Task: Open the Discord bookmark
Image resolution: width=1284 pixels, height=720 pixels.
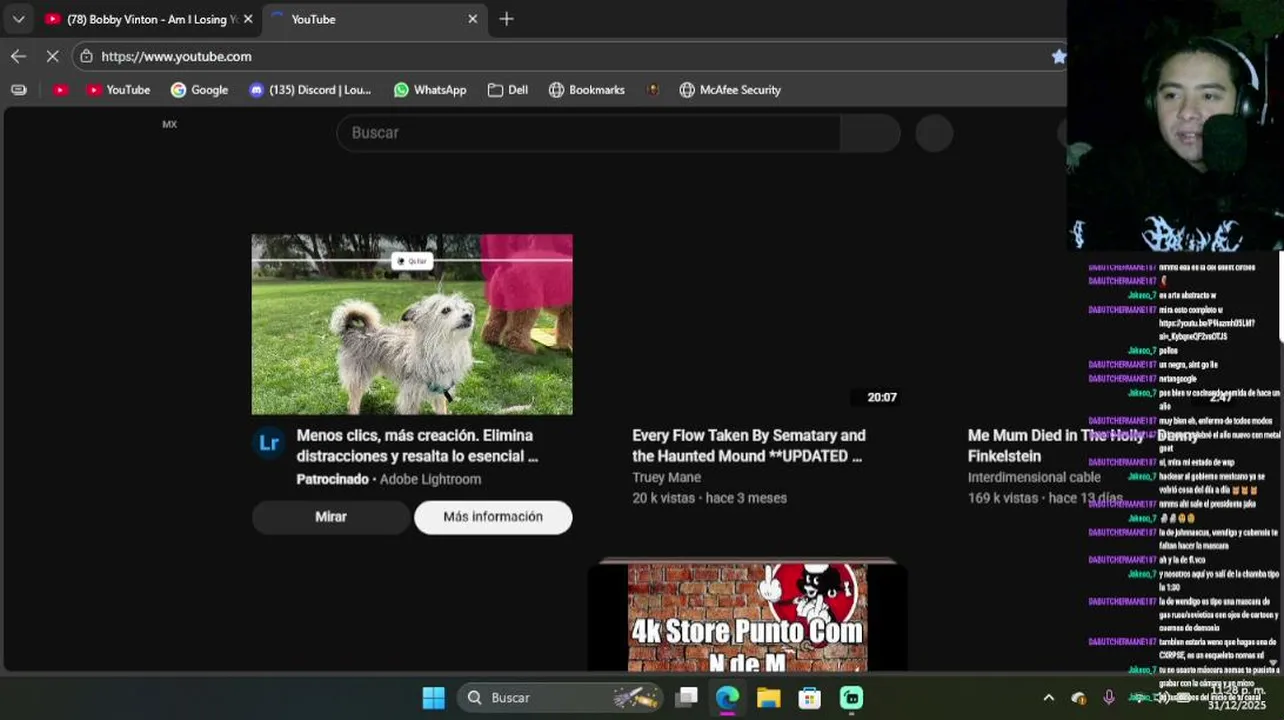Action: pos(310,90)
